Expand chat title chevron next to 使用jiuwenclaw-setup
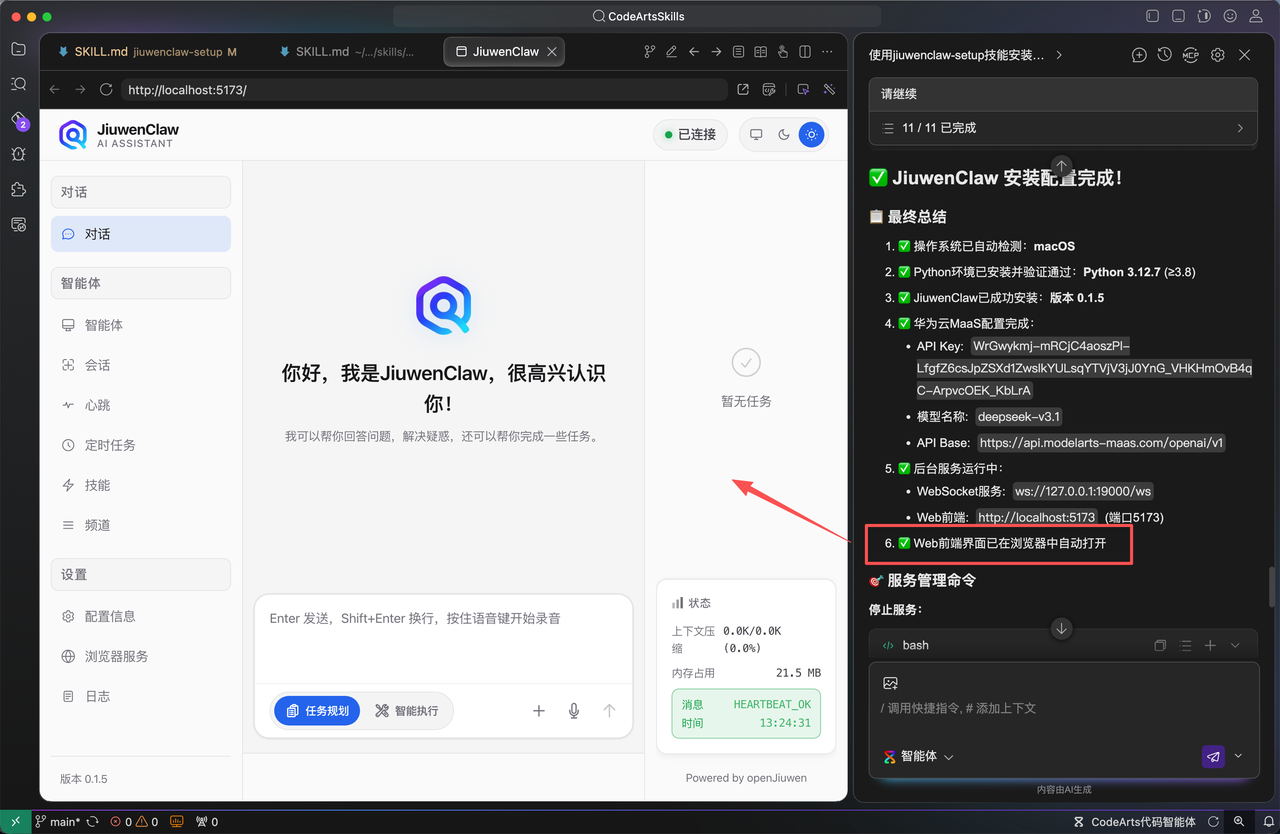This screenshot has height=834, width=1280. 1059,55
